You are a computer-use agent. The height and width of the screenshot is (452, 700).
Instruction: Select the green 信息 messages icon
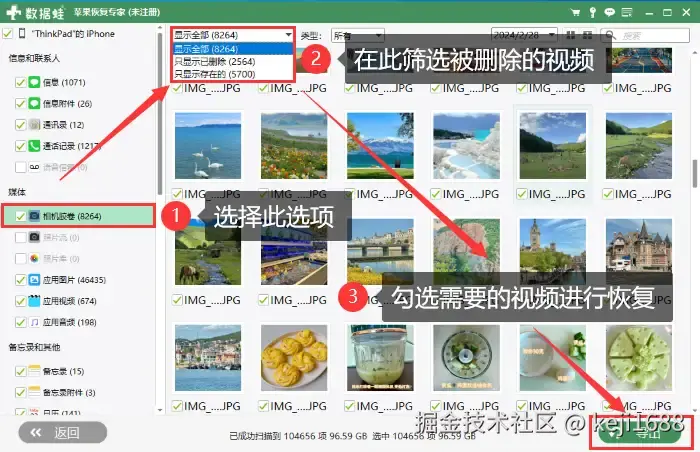[34, 82]
